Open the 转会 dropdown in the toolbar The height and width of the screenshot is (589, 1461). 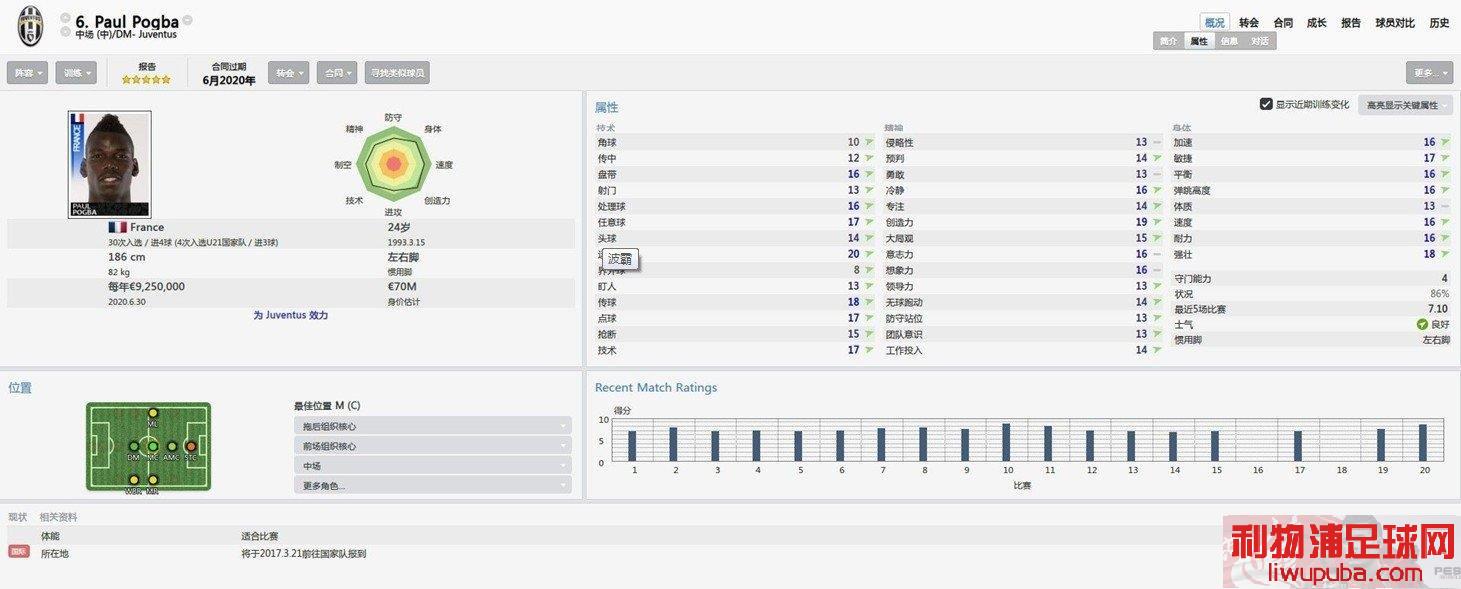[288, 73]
